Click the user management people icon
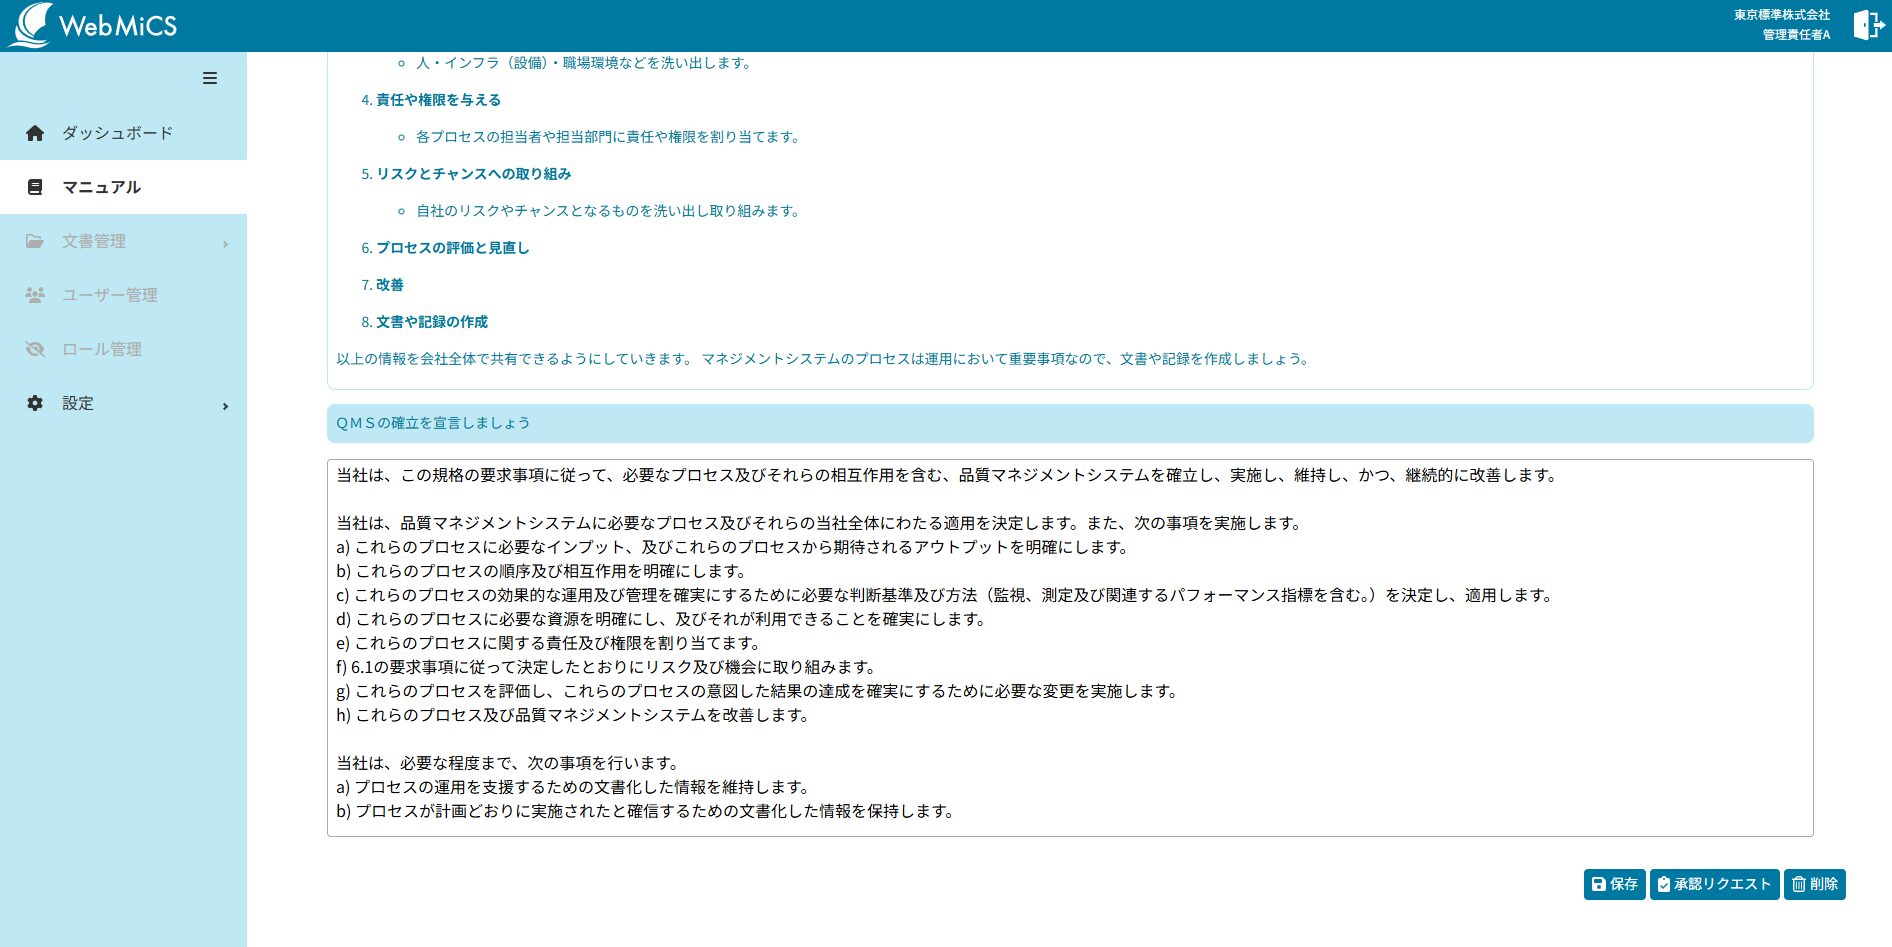Screen dimensions: 1892x947 coord(35,295)
